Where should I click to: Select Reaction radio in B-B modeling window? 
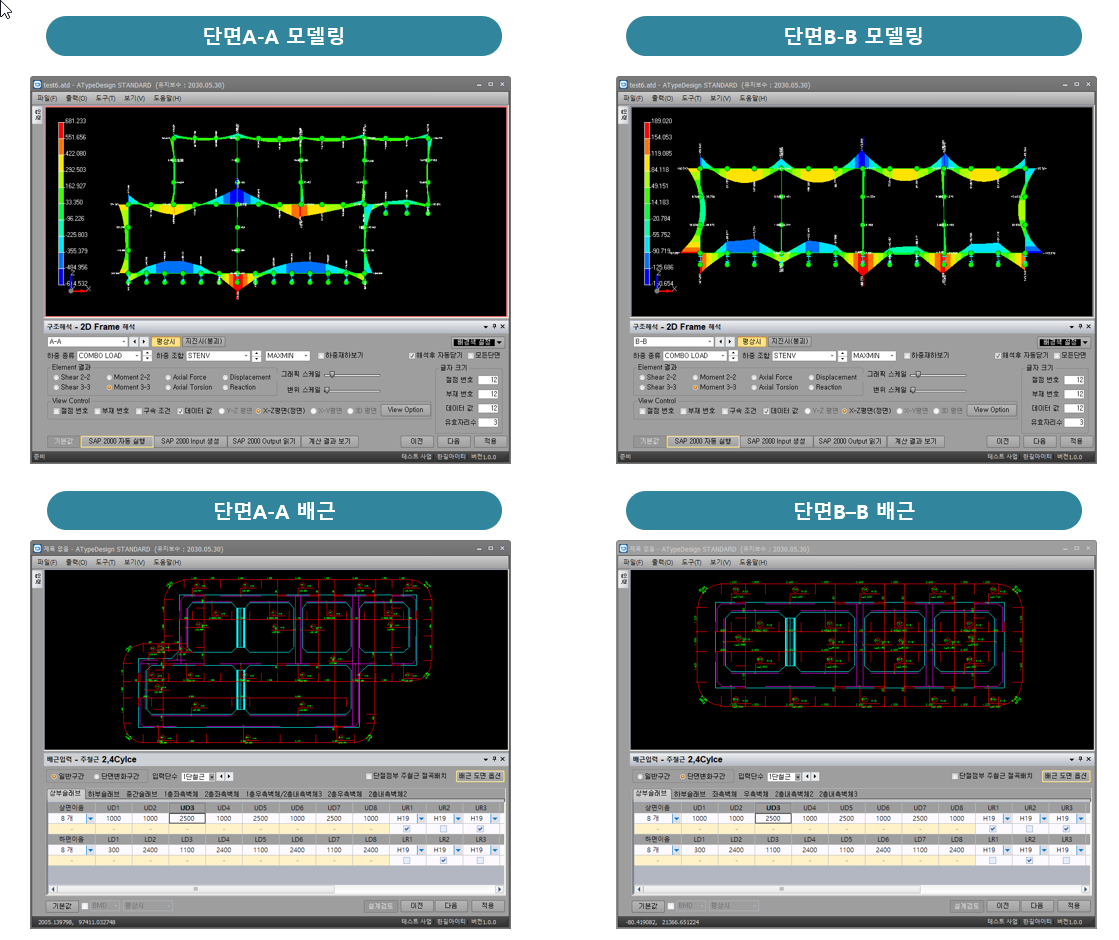(811, 388)
